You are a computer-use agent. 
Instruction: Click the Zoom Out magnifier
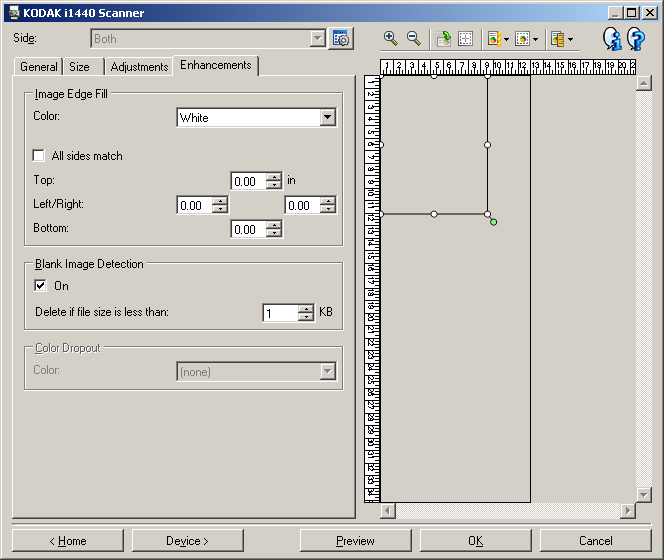coord(414,39)
